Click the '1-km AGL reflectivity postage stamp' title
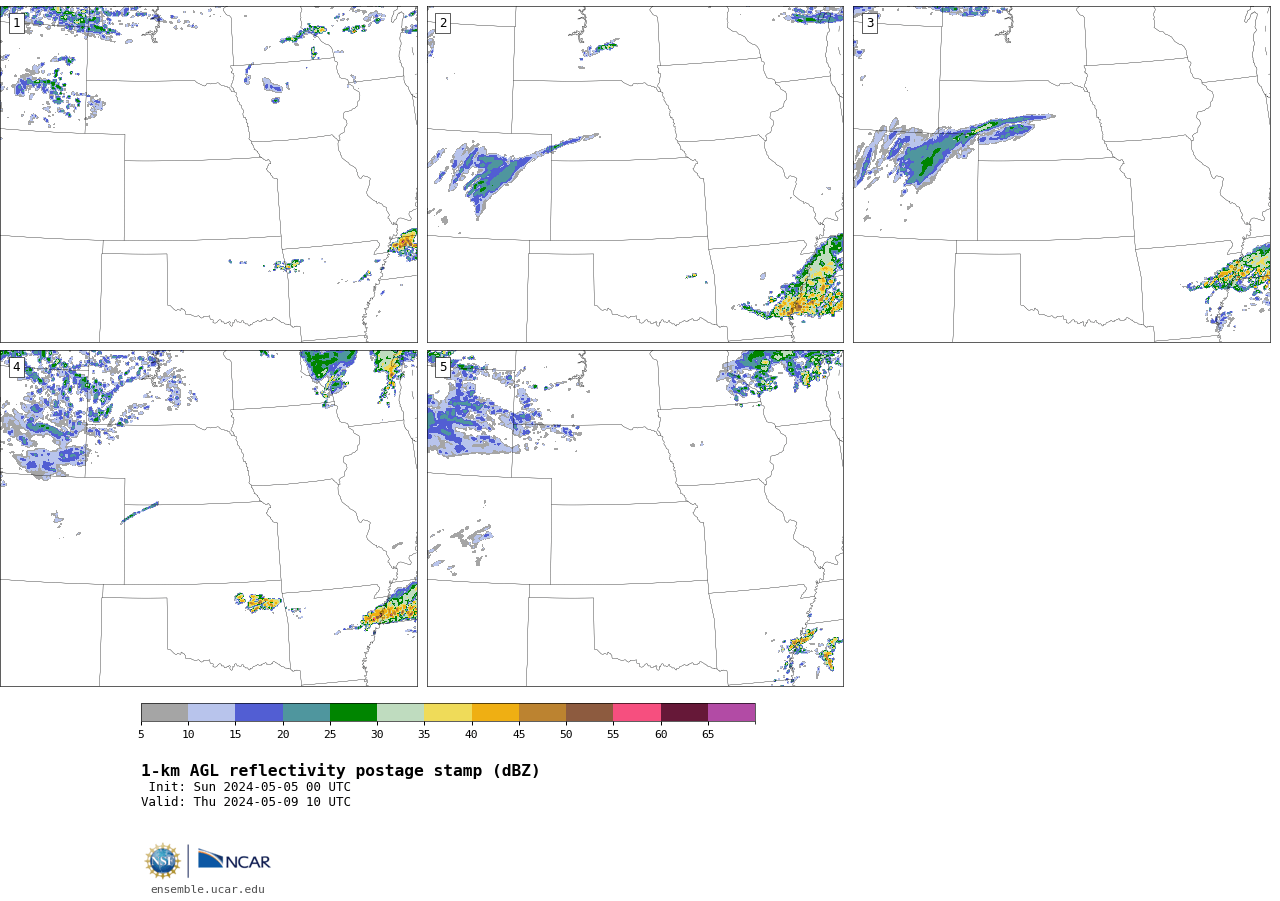This screenshot has height=901, width=1280. coord(340,771)
